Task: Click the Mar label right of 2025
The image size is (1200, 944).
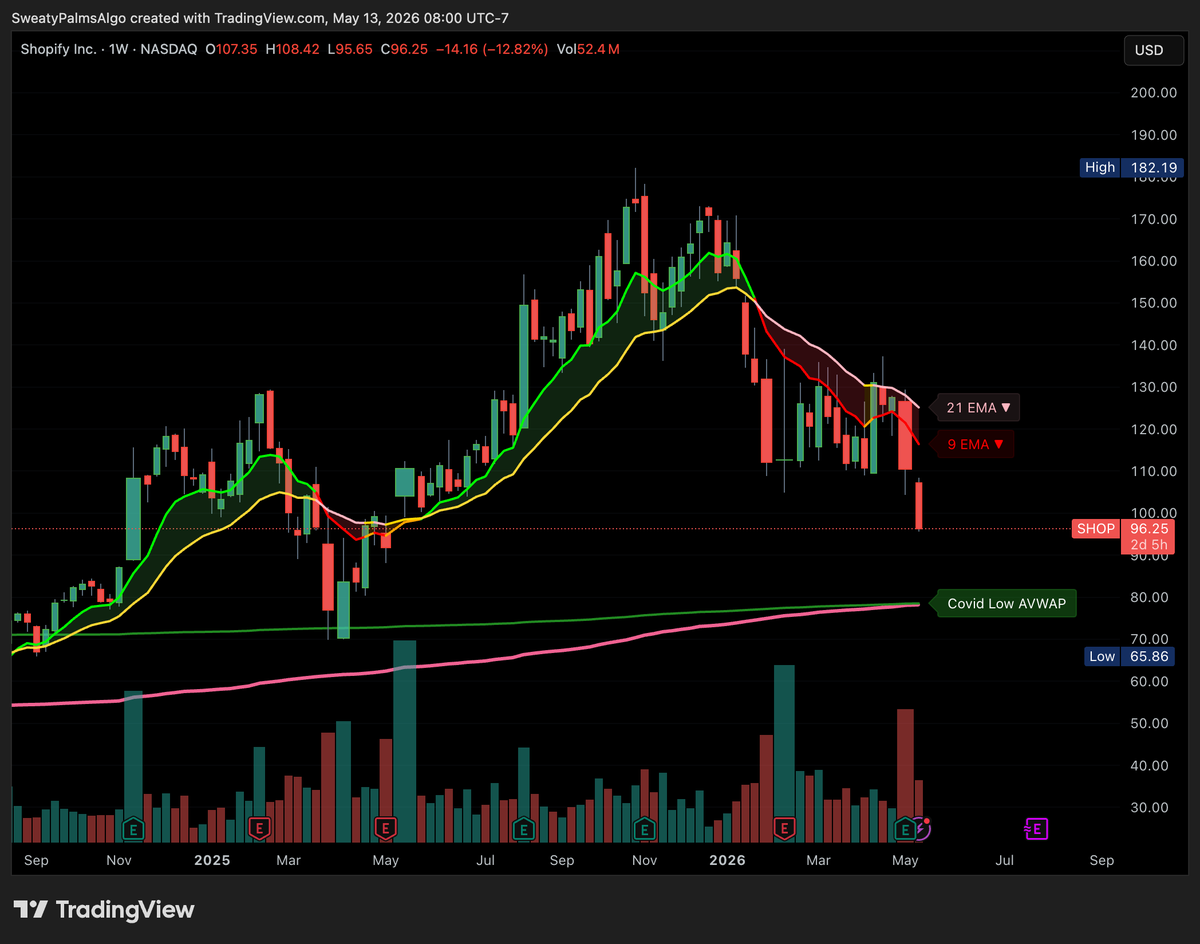Action: pyautogui.click(x=289, y=860)
